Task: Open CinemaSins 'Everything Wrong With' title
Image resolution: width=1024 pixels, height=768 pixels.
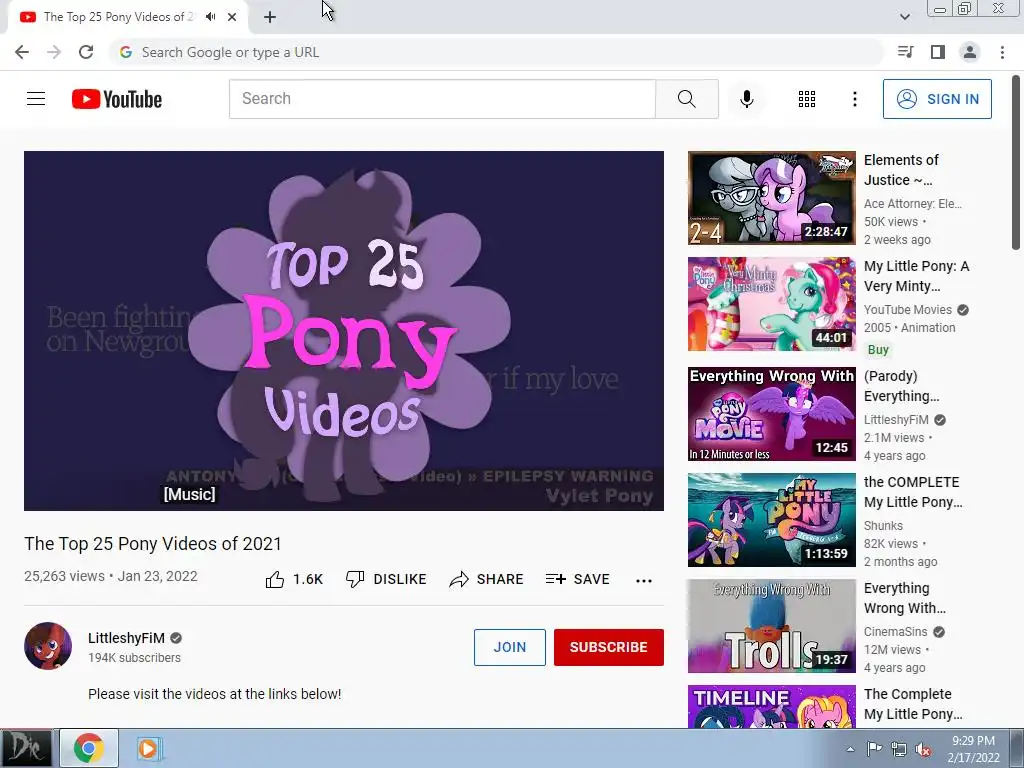Action: [904, 598]
